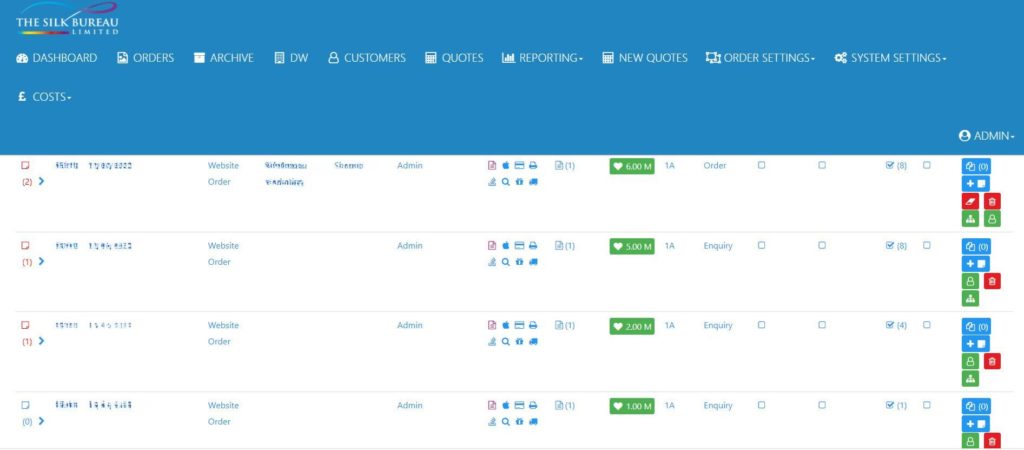
Task: Open the Orders page
Action: pyautogui.click(x=146, y=58)
